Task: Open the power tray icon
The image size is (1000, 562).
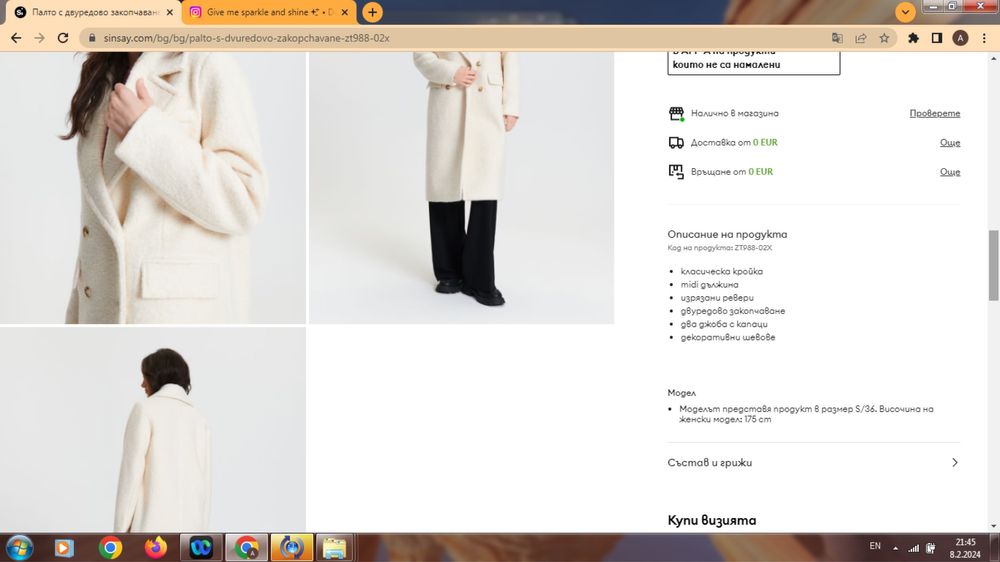Action: (930, 548)
